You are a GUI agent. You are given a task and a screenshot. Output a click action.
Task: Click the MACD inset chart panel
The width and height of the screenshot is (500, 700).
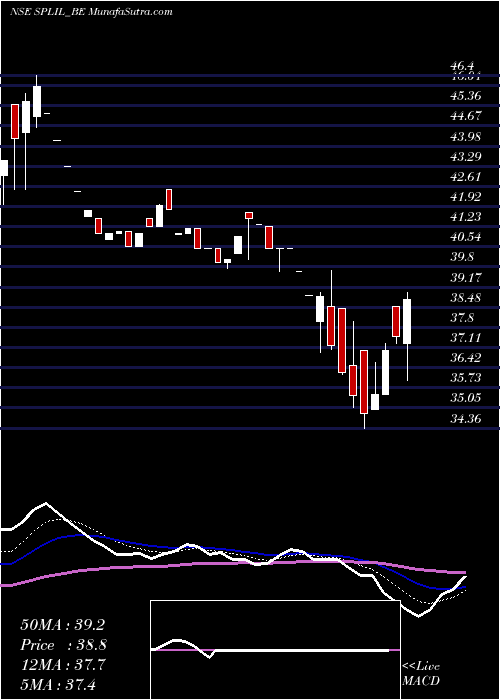click(x=275, y=650)
